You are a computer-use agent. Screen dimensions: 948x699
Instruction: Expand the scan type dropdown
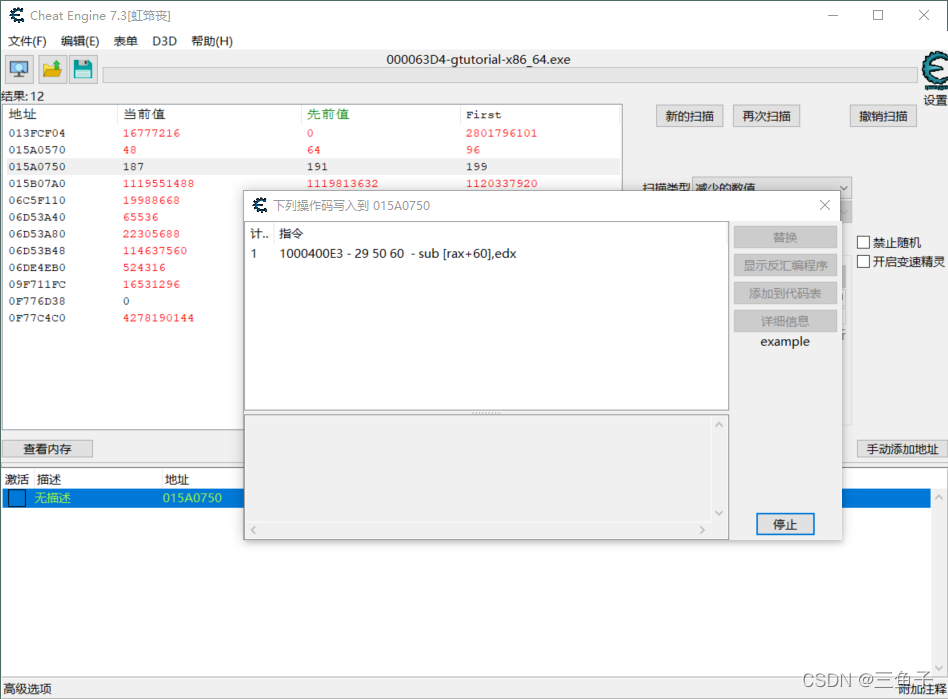pyautogui.click(x=844, y=187)
